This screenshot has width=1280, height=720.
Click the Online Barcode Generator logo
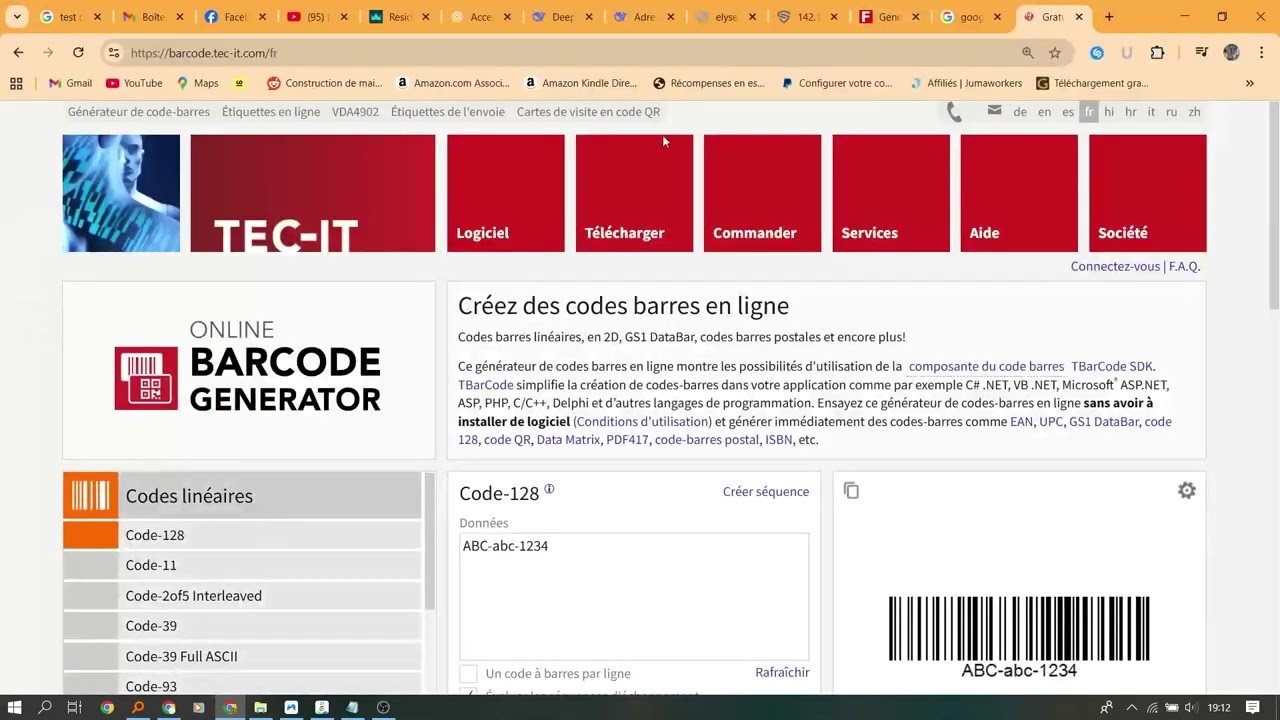(248, 366)
